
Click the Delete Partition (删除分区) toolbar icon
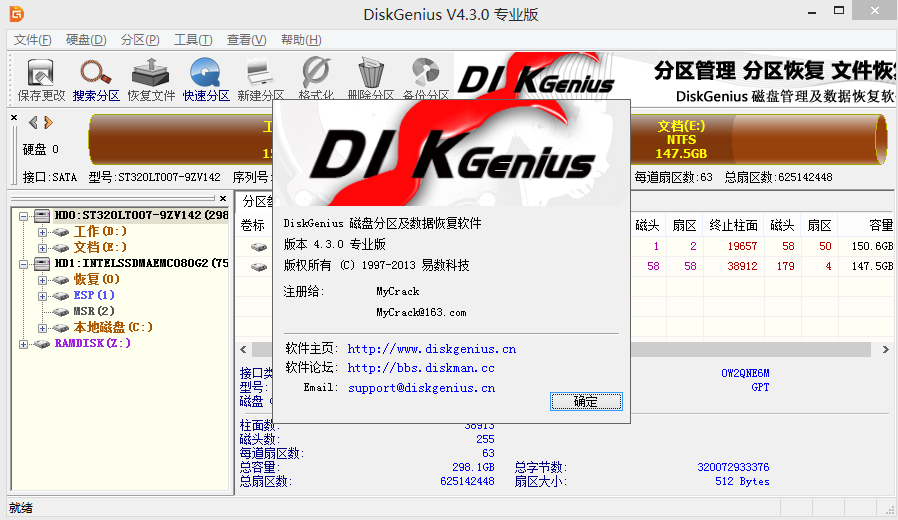(371, 73)
